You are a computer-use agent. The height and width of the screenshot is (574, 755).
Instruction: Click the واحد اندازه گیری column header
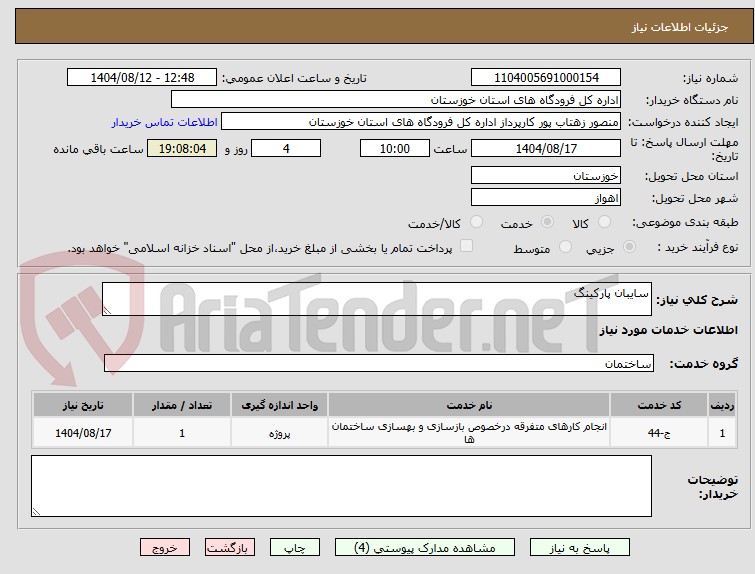[x=279, y=405]
